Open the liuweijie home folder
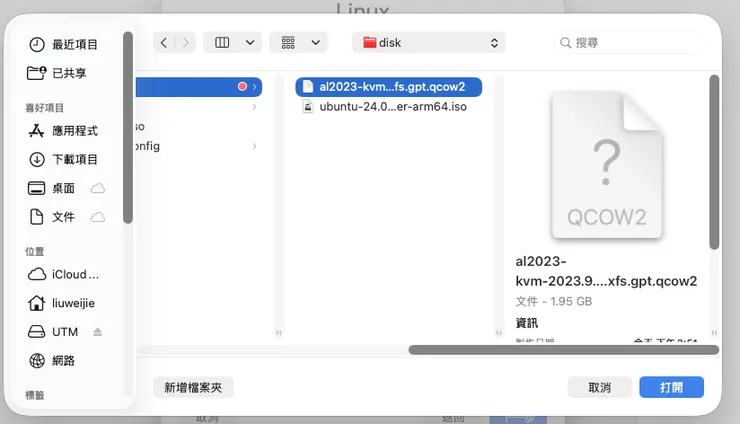Viewport: 740px width, 424px height. click(61, 303)
